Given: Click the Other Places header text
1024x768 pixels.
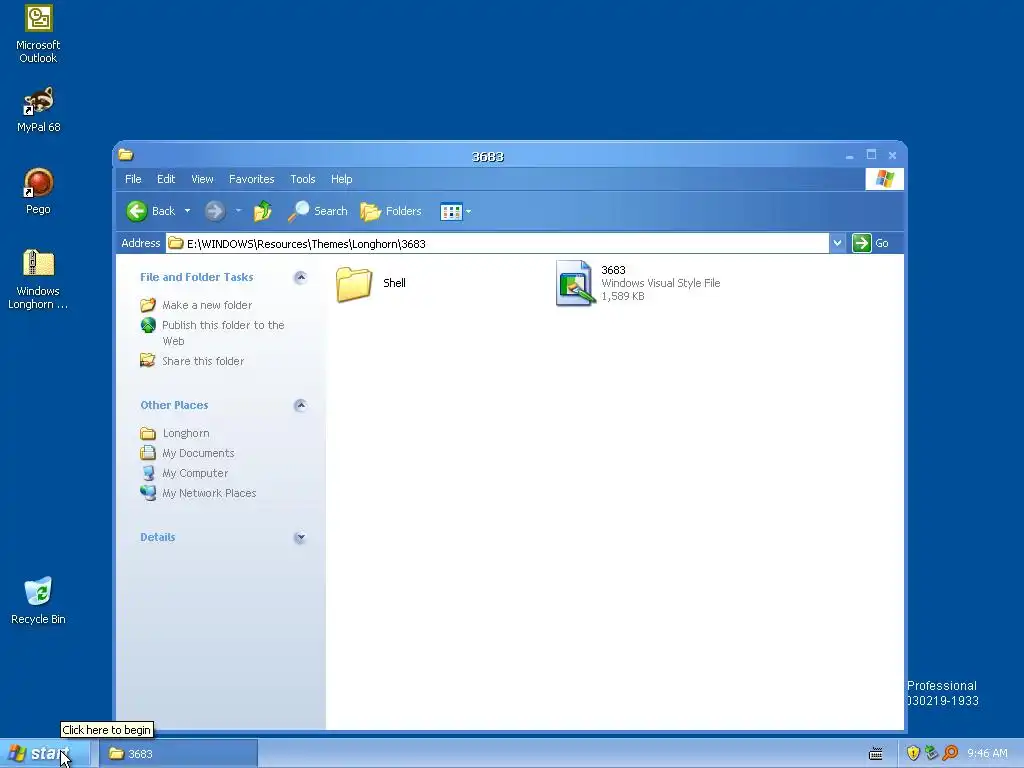Looking at the screenshot, I should [174, 406].
